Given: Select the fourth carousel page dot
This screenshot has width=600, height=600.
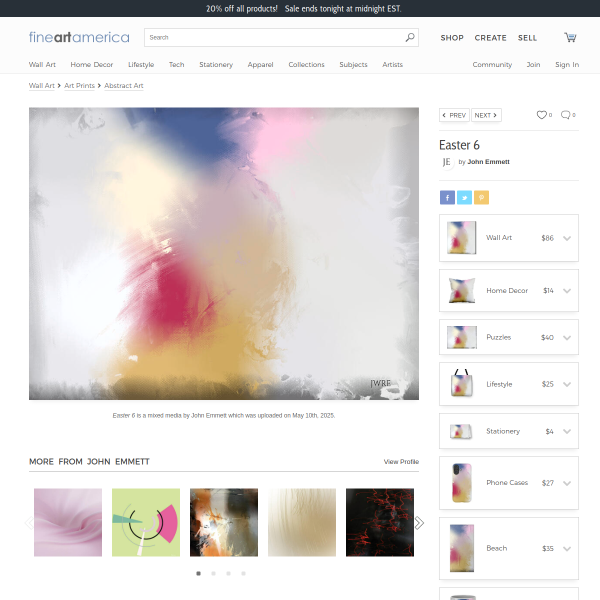Looking at the screenshot, I should pyautogui.click(x=243, y=573).
